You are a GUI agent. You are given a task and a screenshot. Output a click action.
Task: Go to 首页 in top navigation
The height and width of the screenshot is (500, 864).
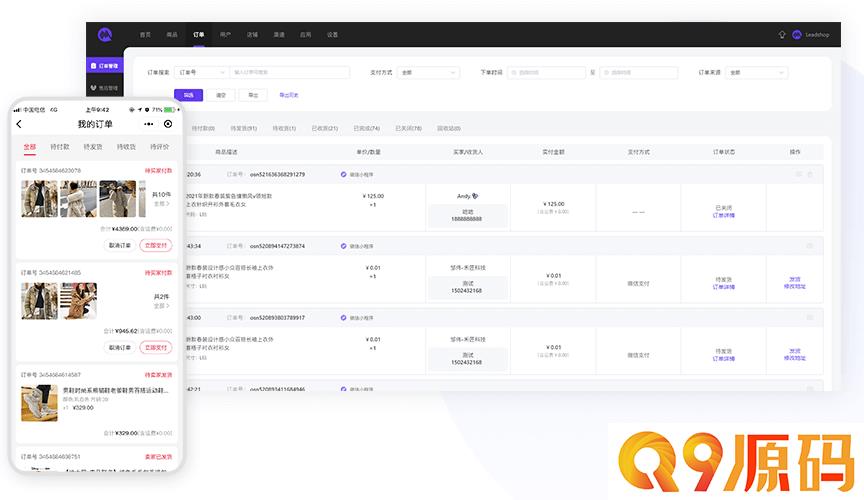[145, 35]
